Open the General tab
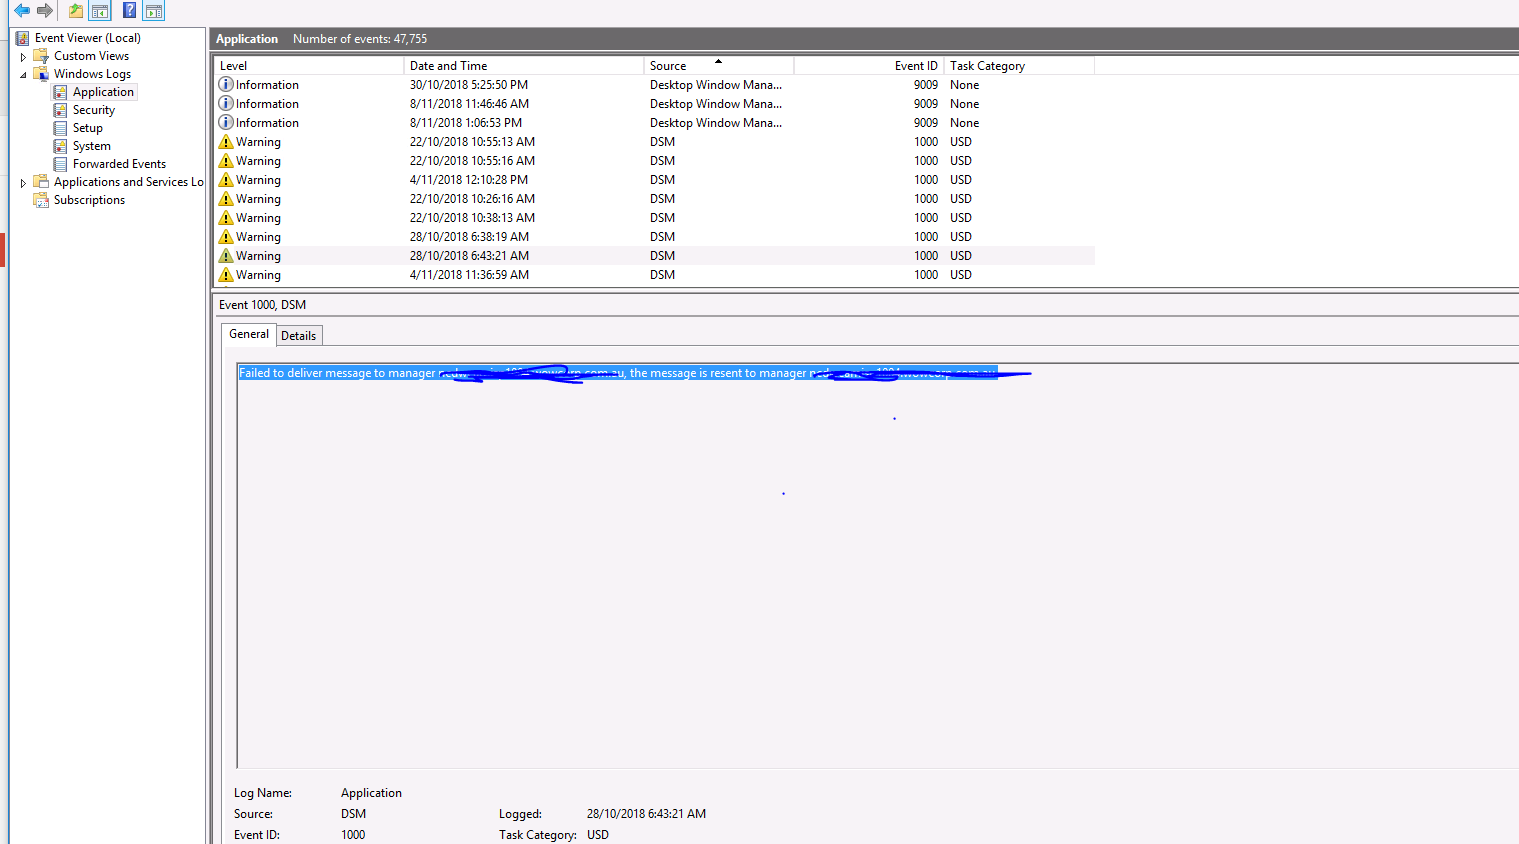 [x=248, y=334]
